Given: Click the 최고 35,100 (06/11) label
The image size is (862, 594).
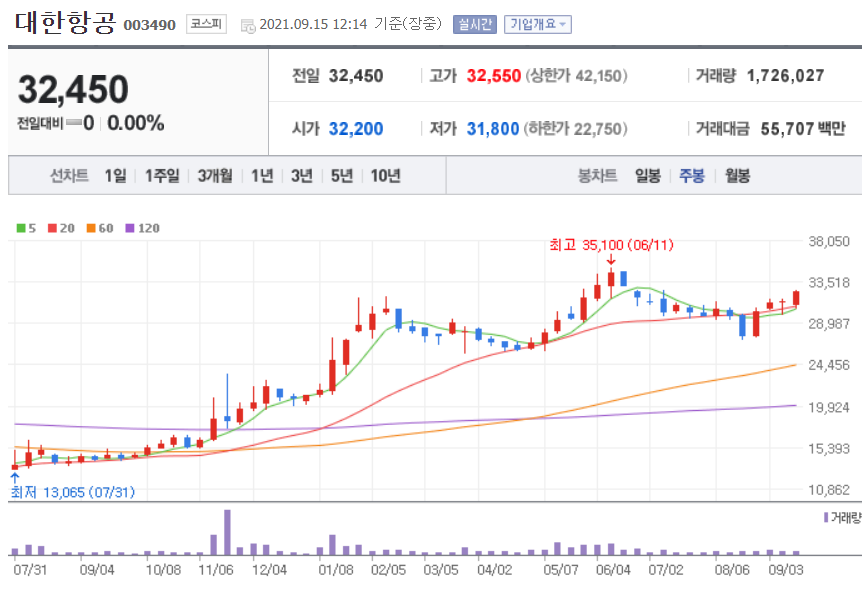Looking at the screenshot, I should 611,245.
